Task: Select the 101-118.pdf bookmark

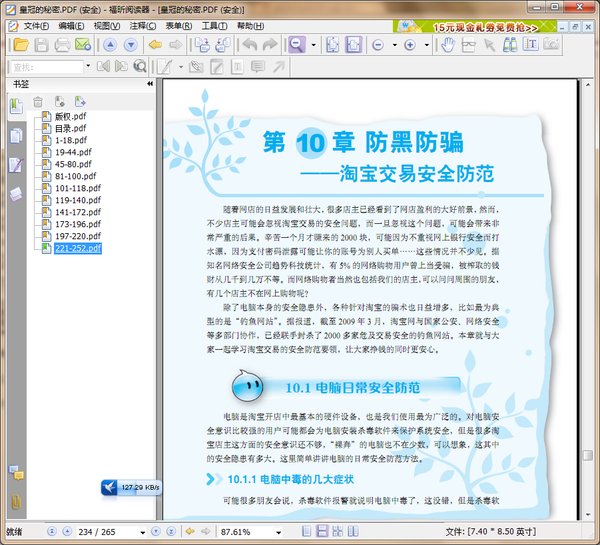Action: point(78,188)
